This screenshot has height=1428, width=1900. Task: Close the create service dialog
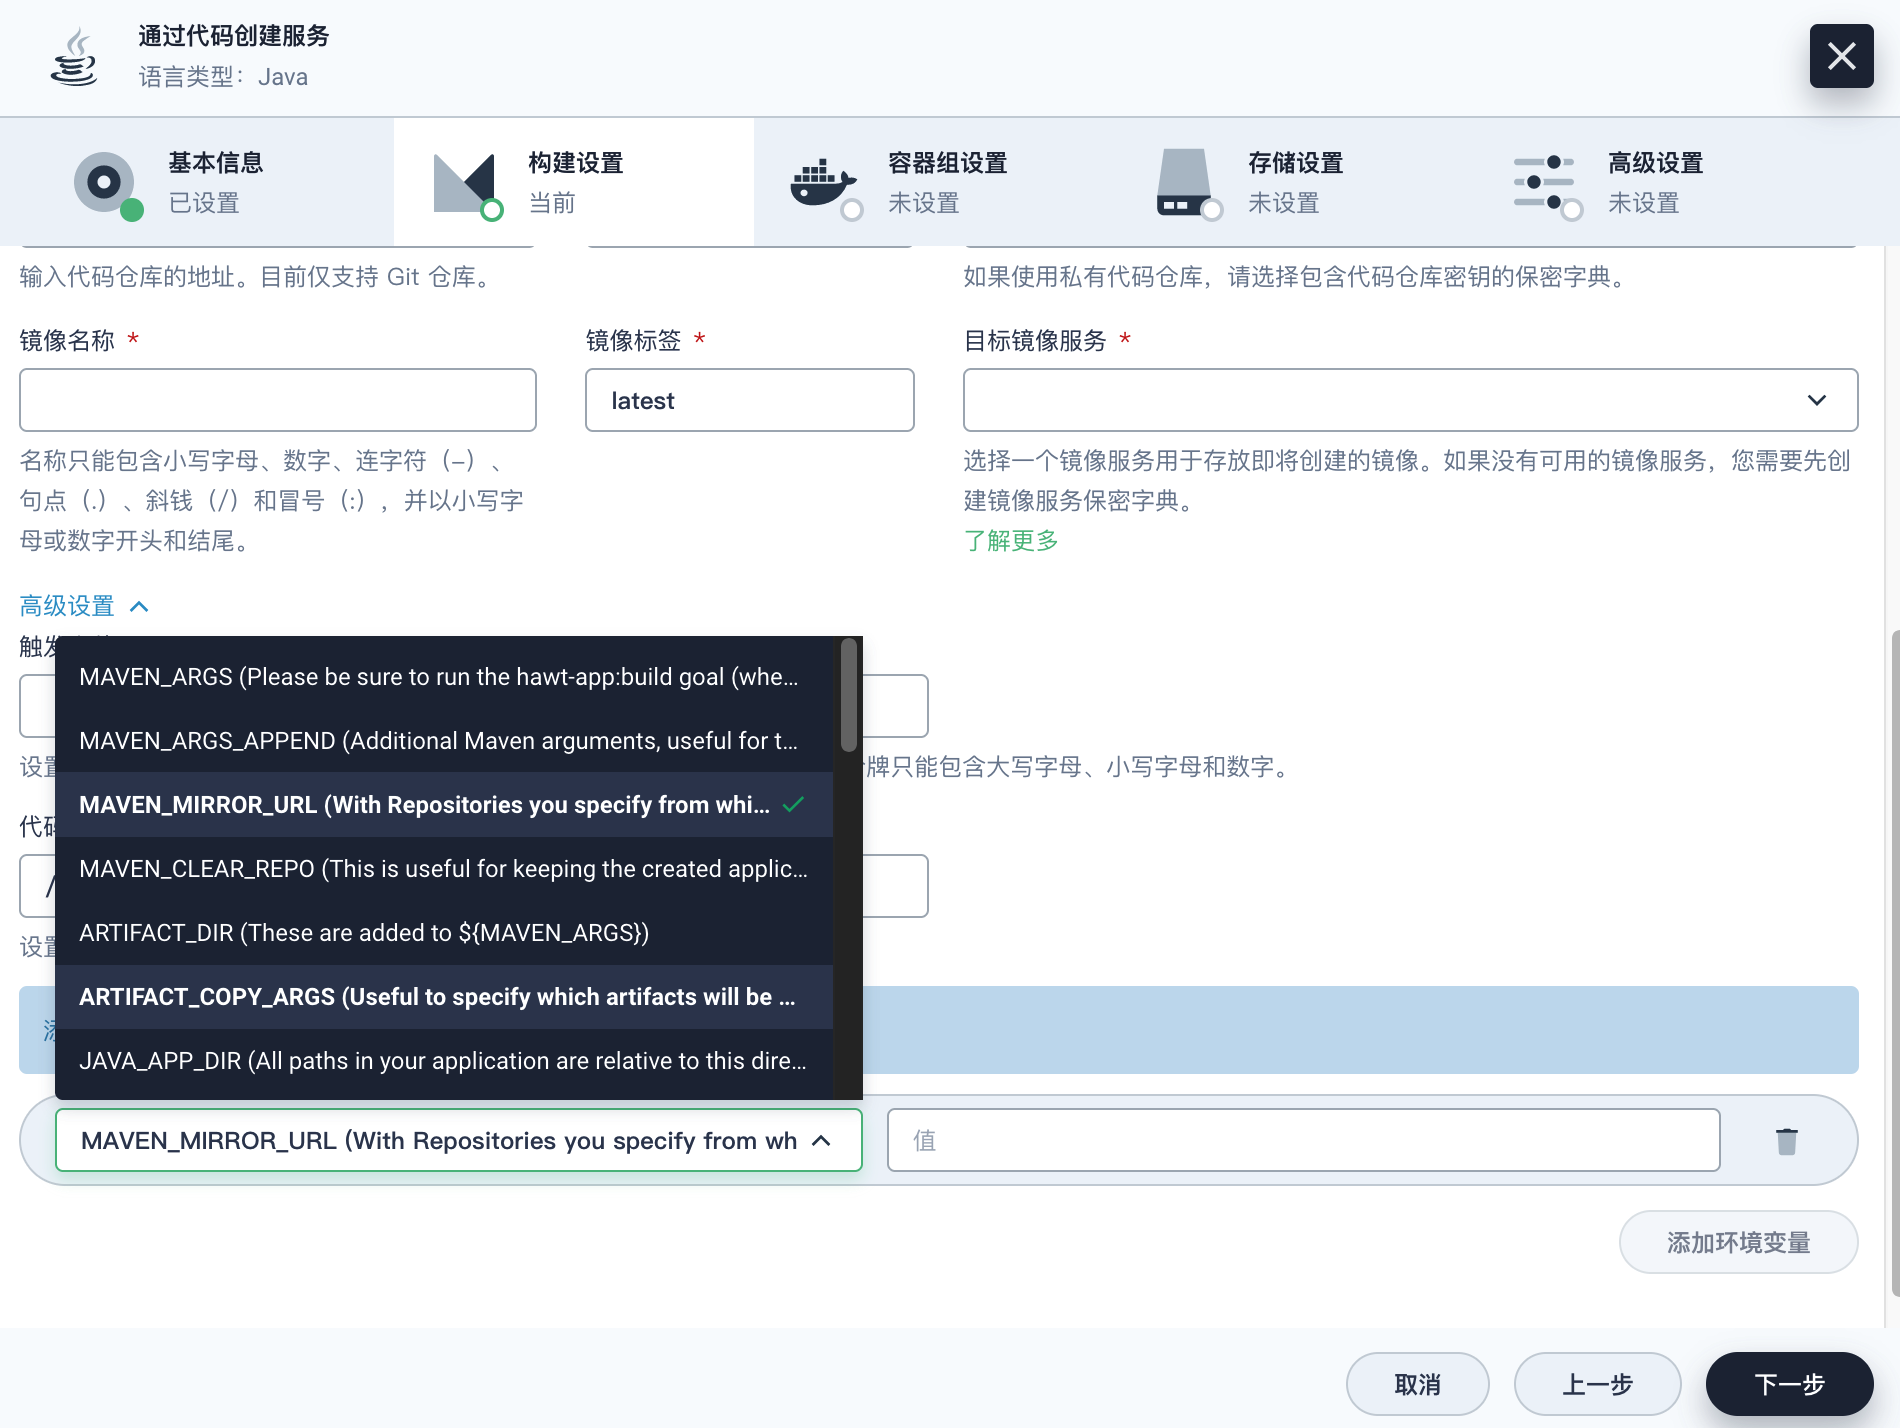point(1841,56)
